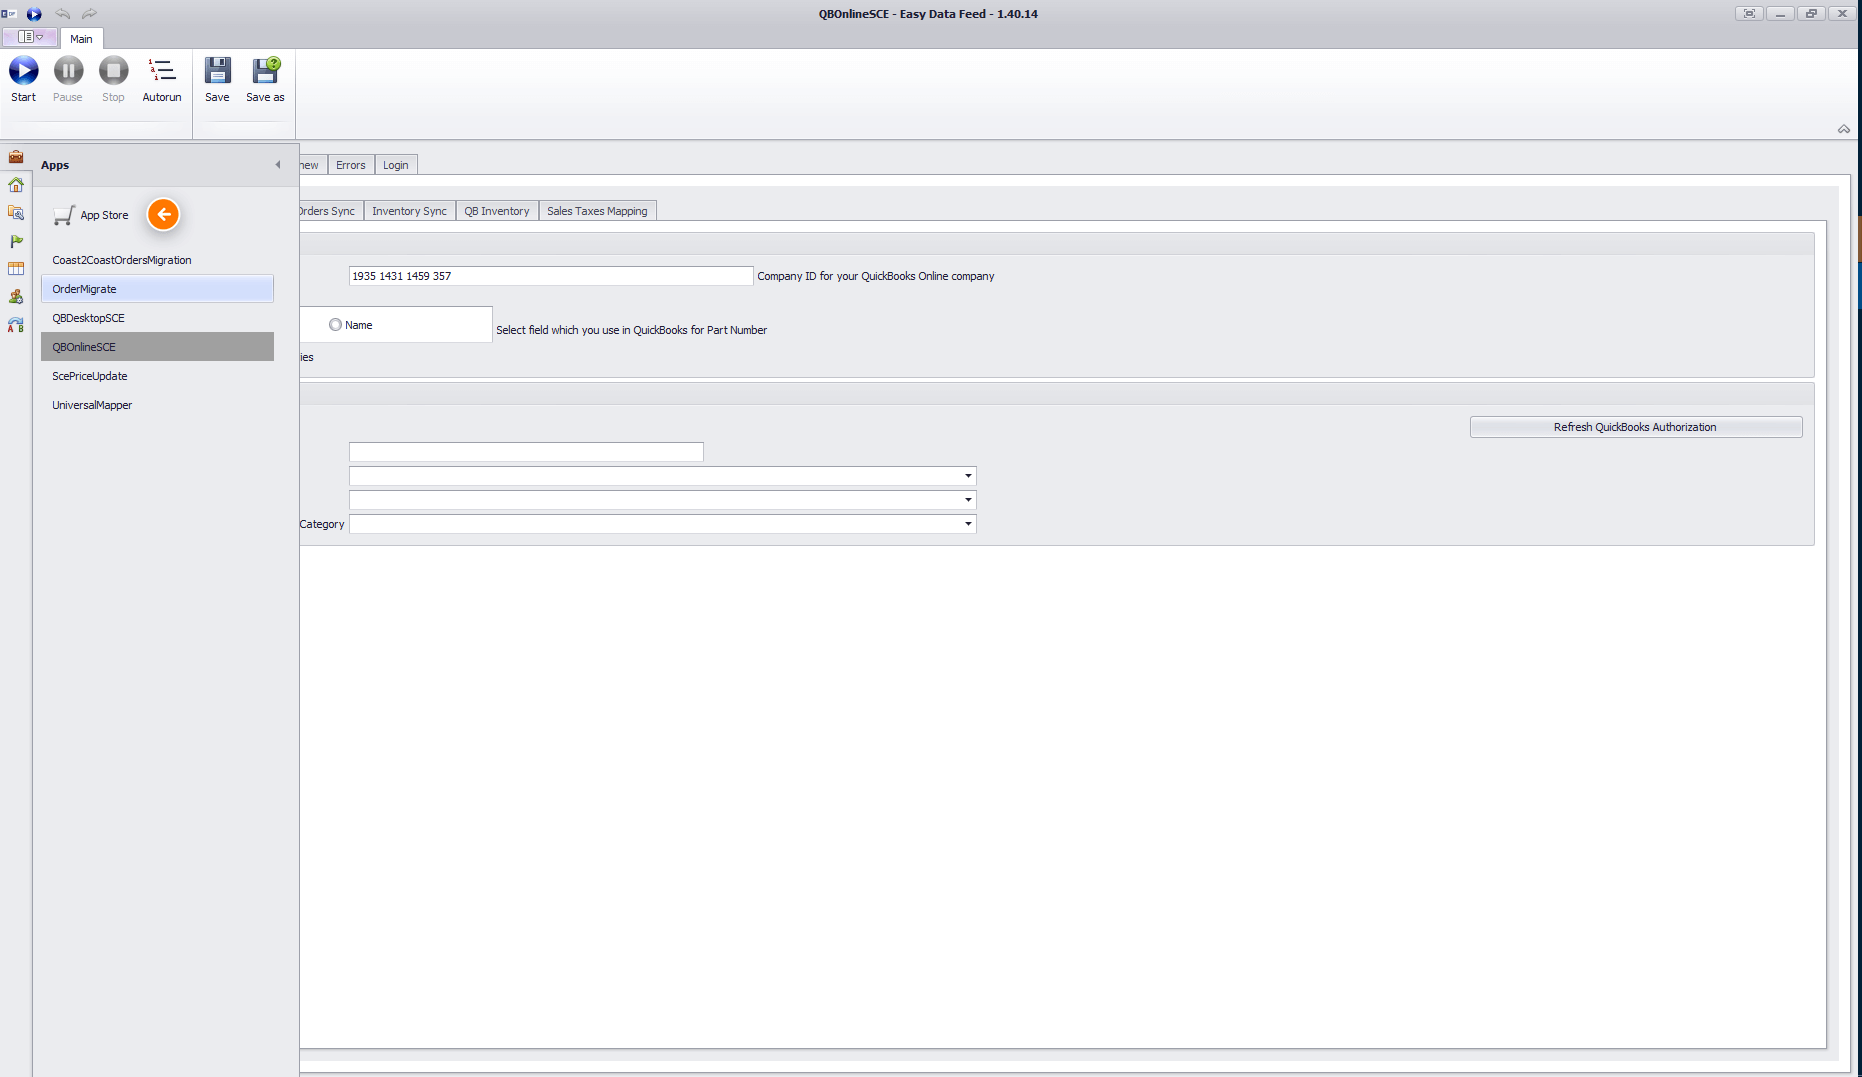1862x1077 pixels.
Task: Switch to the Errors tab
Action: (x=351, y=165)
